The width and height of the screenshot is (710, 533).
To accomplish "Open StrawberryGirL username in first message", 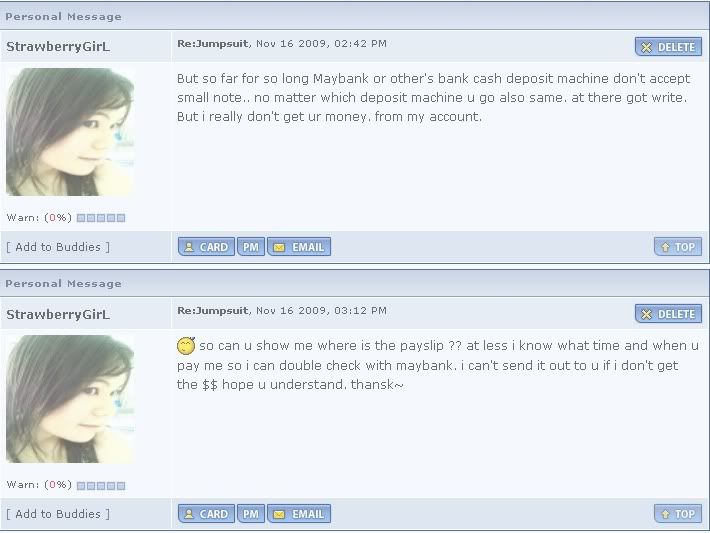I will (58, 47).
